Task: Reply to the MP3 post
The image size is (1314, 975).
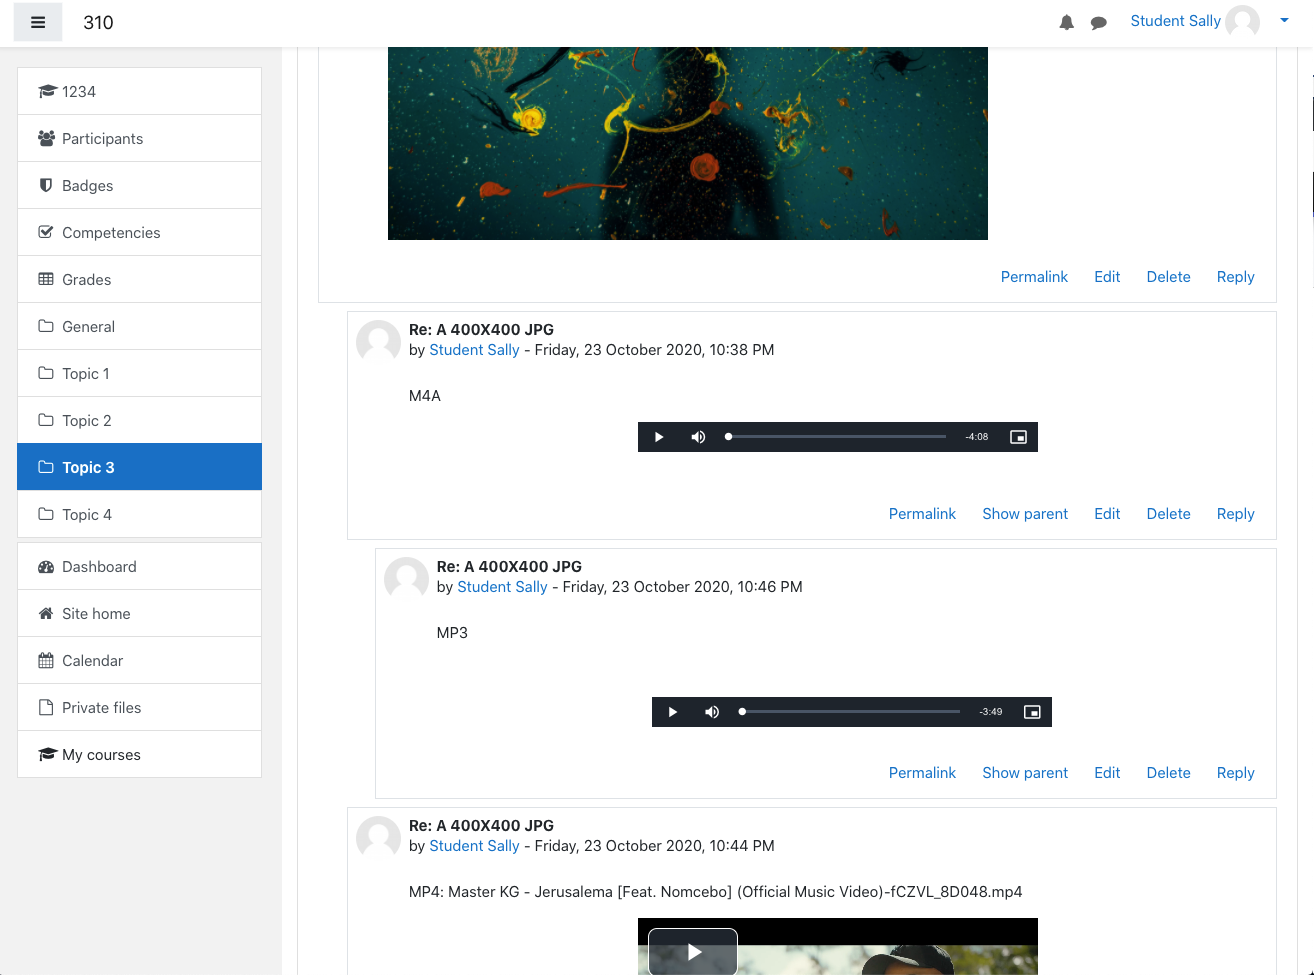Action: point(1235,773)
